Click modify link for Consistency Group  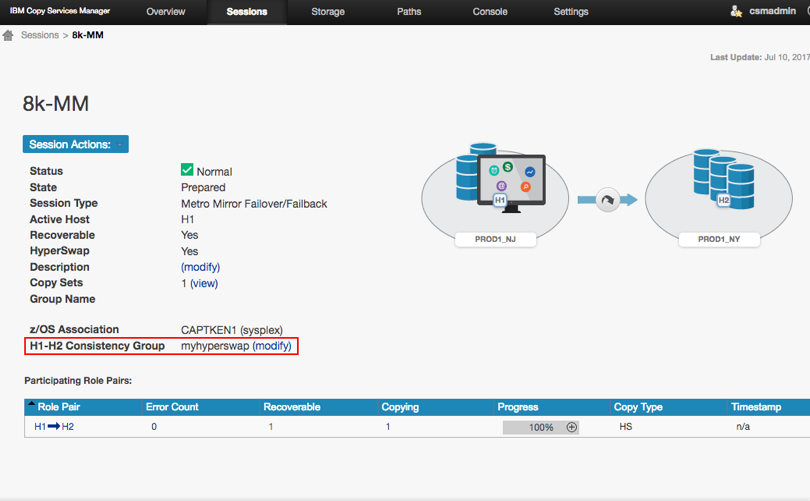(x=272, y=346)
